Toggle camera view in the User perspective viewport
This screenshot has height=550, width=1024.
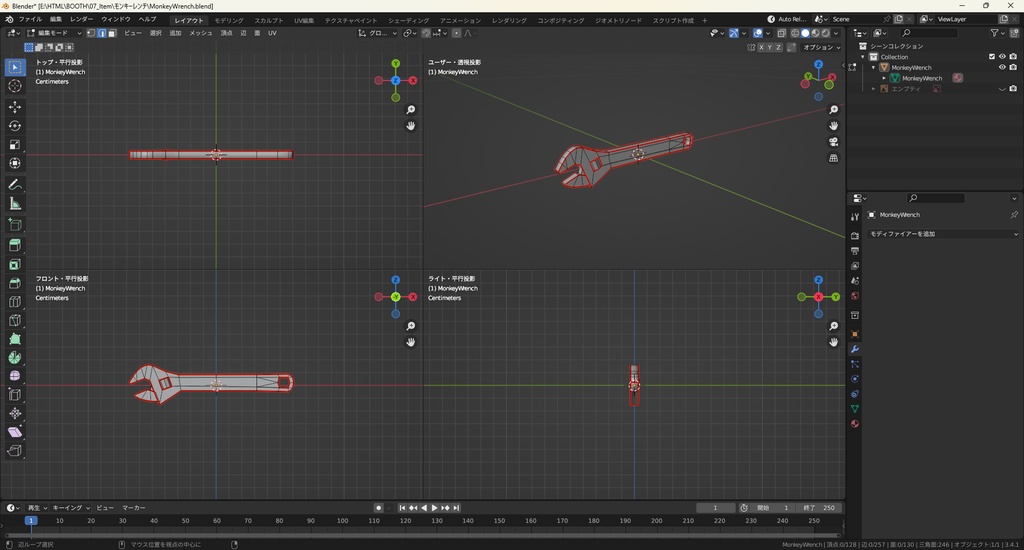pyautogui.click(x=834, y=142)
